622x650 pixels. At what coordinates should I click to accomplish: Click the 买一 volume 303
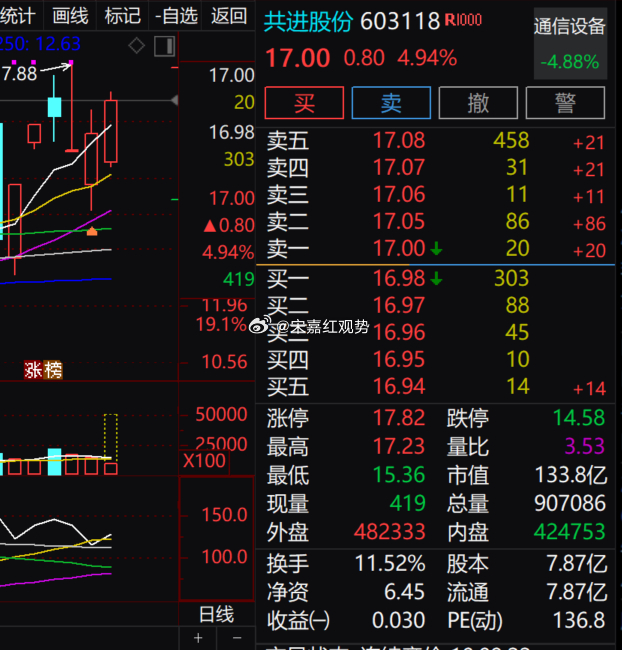click(512, 278)
